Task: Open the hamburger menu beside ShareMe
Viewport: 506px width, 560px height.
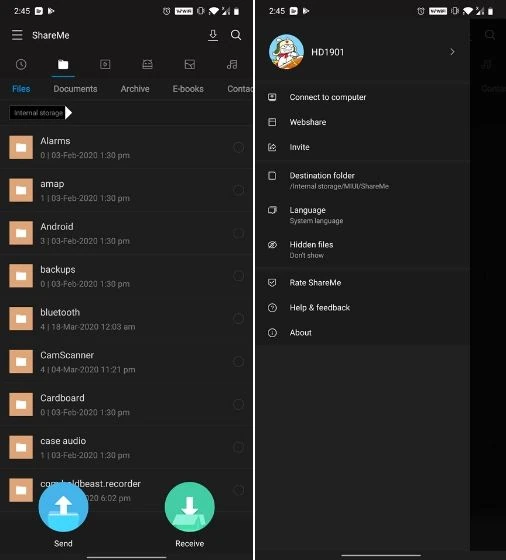Action: tap(17, 35)
